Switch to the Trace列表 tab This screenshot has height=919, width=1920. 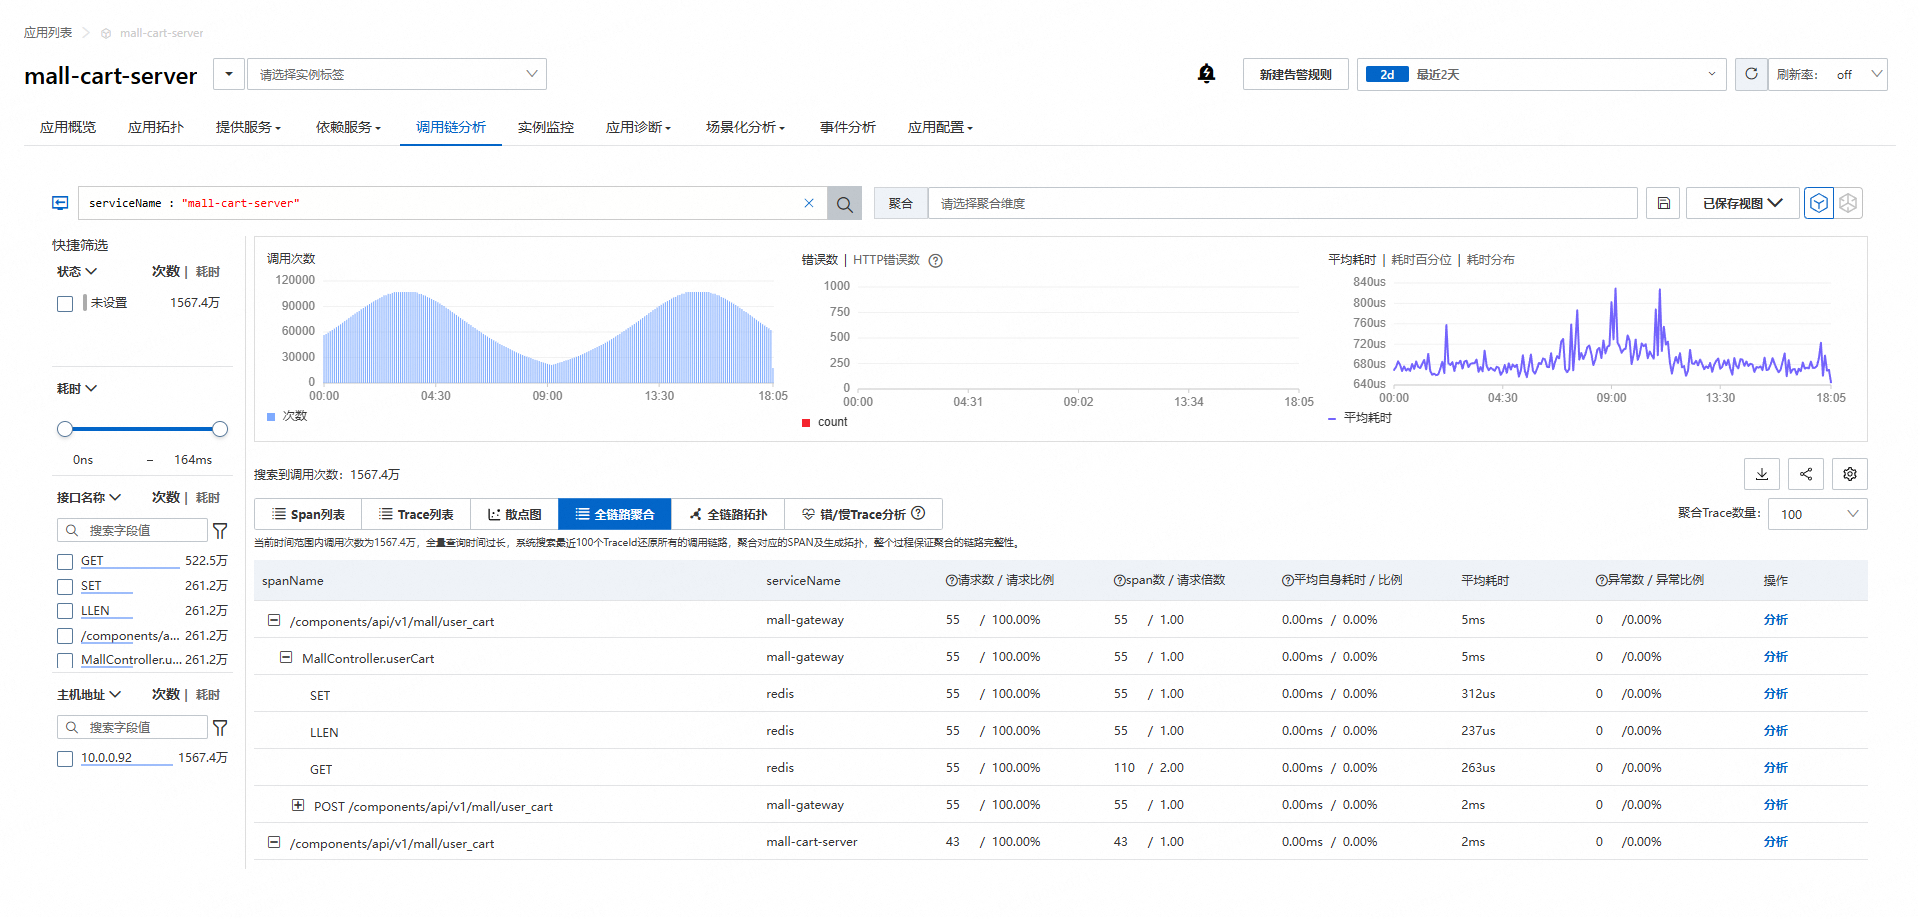pyautogui.click(x=416, y=514)
